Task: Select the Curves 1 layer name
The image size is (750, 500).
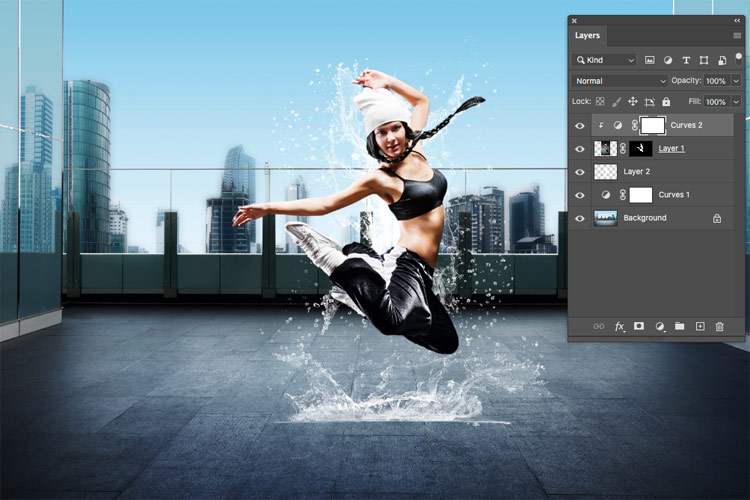Action: [x=674, y=195]
